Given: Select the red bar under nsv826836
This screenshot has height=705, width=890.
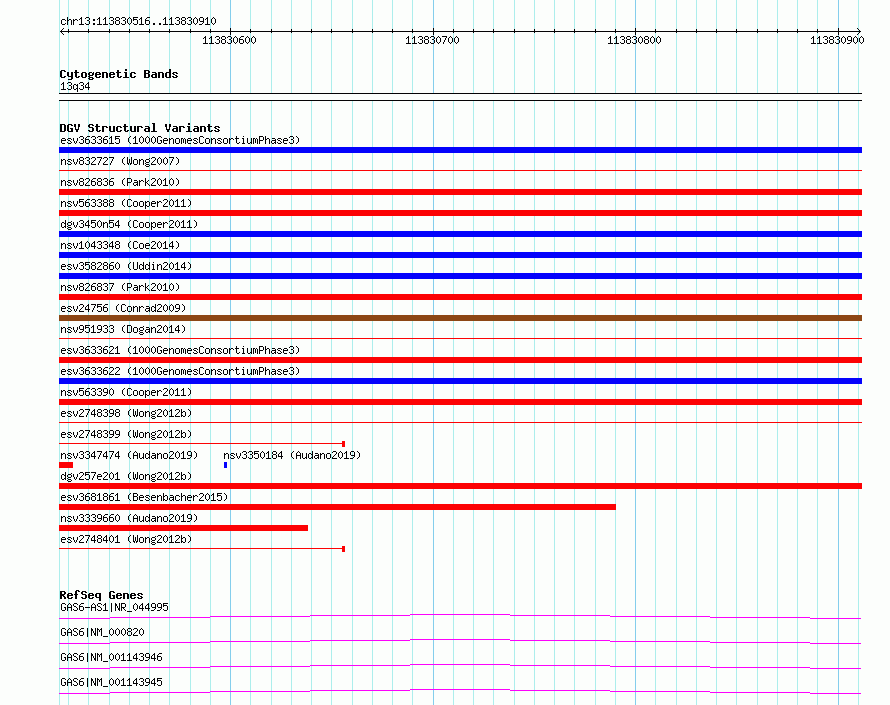Looking at the screenshot, I should (x=460, y=192).
